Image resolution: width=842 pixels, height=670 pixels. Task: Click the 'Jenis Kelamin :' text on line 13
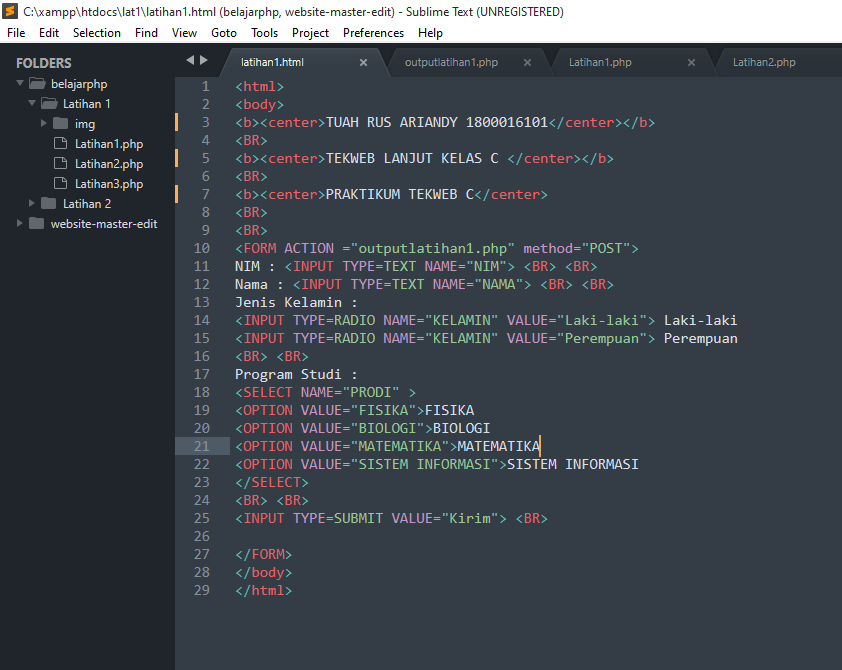pos(296,302)
